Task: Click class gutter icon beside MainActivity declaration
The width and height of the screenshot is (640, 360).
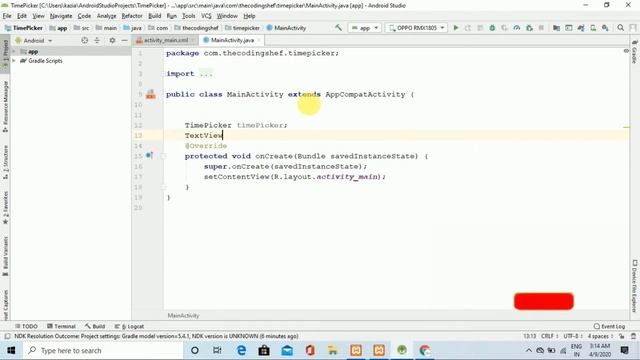Action: pos(151,94)
